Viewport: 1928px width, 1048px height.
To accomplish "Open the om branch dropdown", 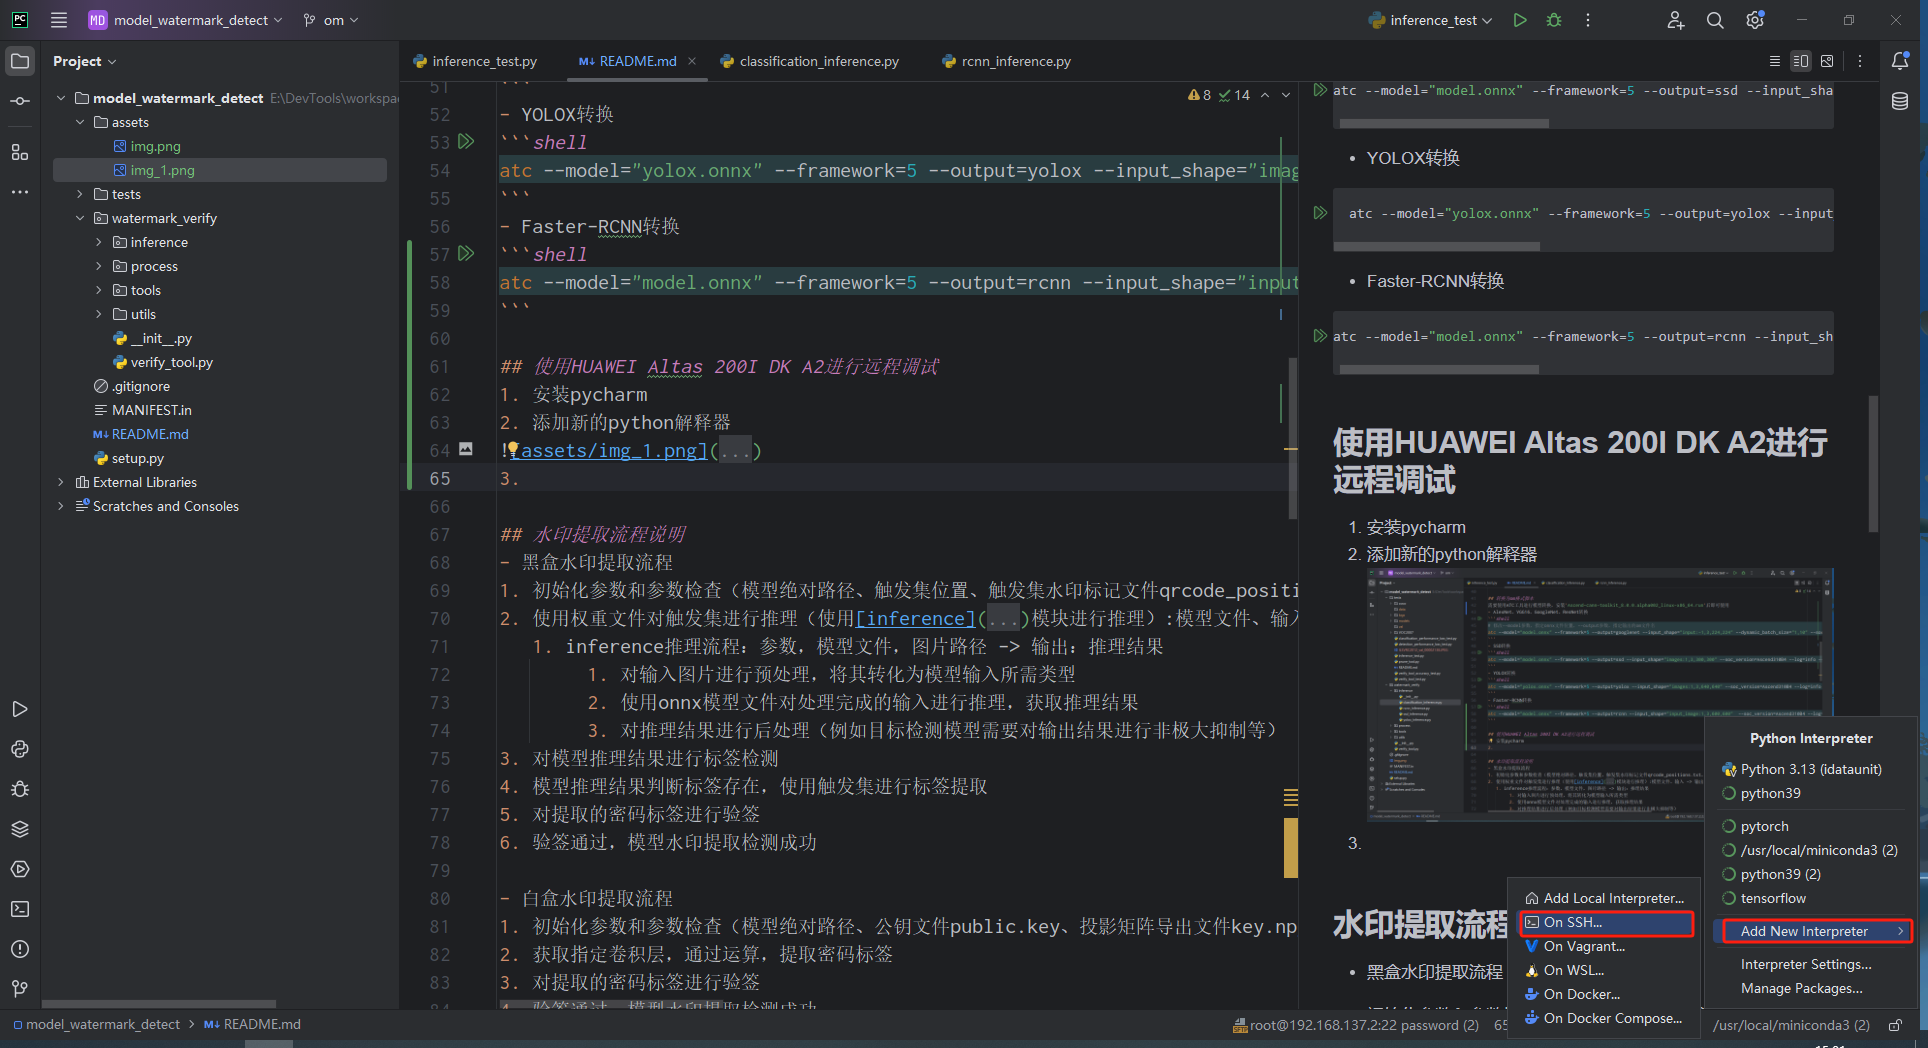I will (331, 20).
